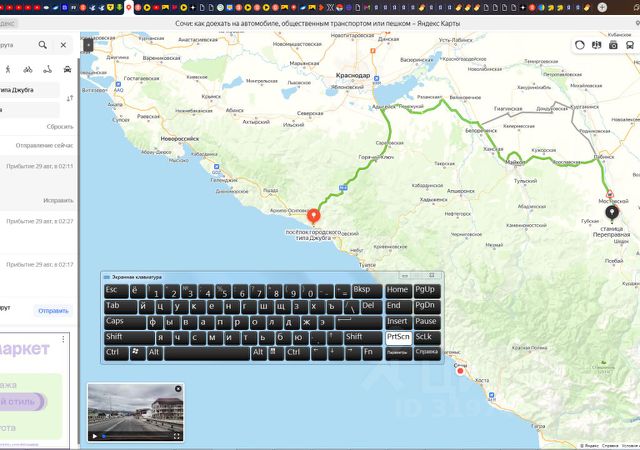Click the Краснодар city label on map
Image resolution: width=640 pixels, height=450 pixels.
(353, 75)
